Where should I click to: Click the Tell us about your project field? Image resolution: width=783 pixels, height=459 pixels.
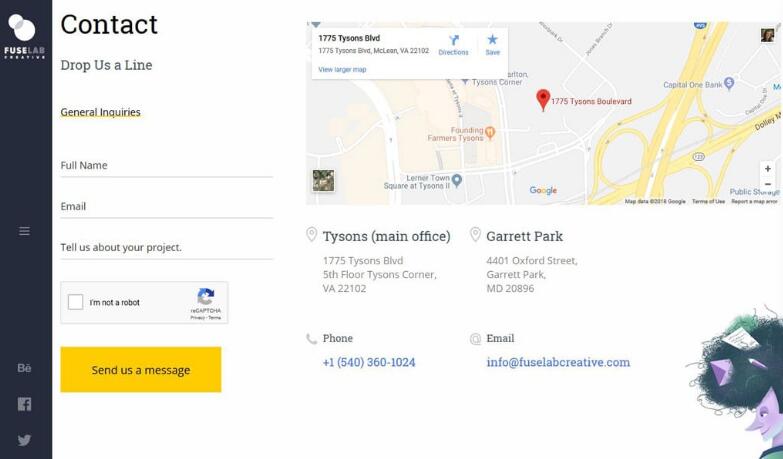pos(167,247)
